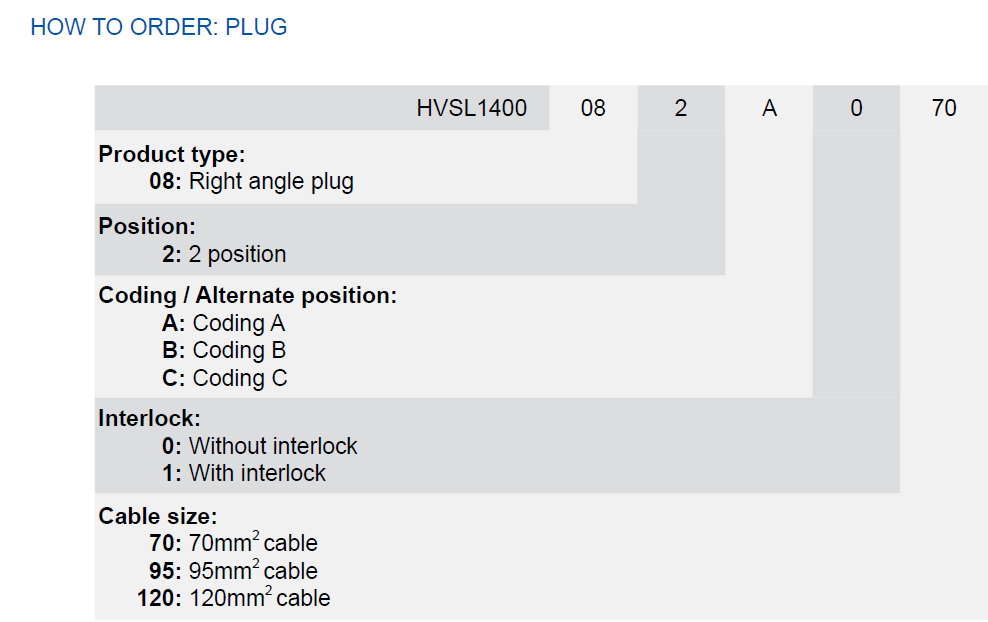Image resolution: width=988 pixels, height=622 pixels.
Task: Select the '95: 95mm² cable' option
Action: tap(233, 570)
